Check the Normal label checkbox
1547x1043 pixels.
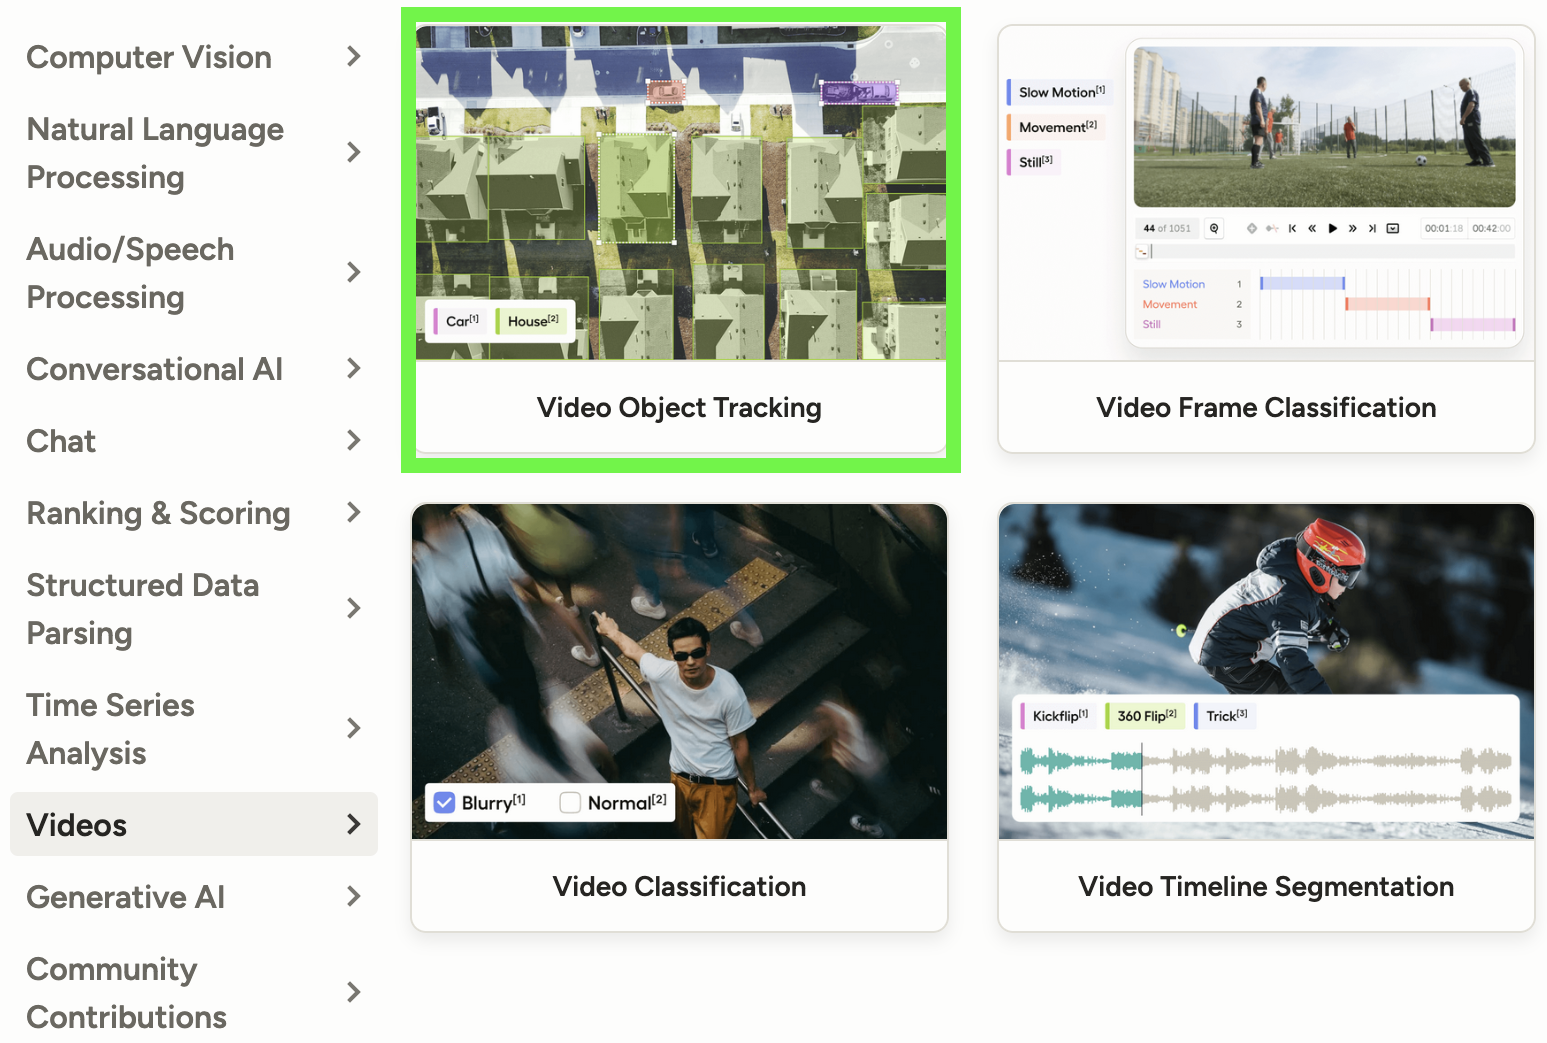(570, 802)
